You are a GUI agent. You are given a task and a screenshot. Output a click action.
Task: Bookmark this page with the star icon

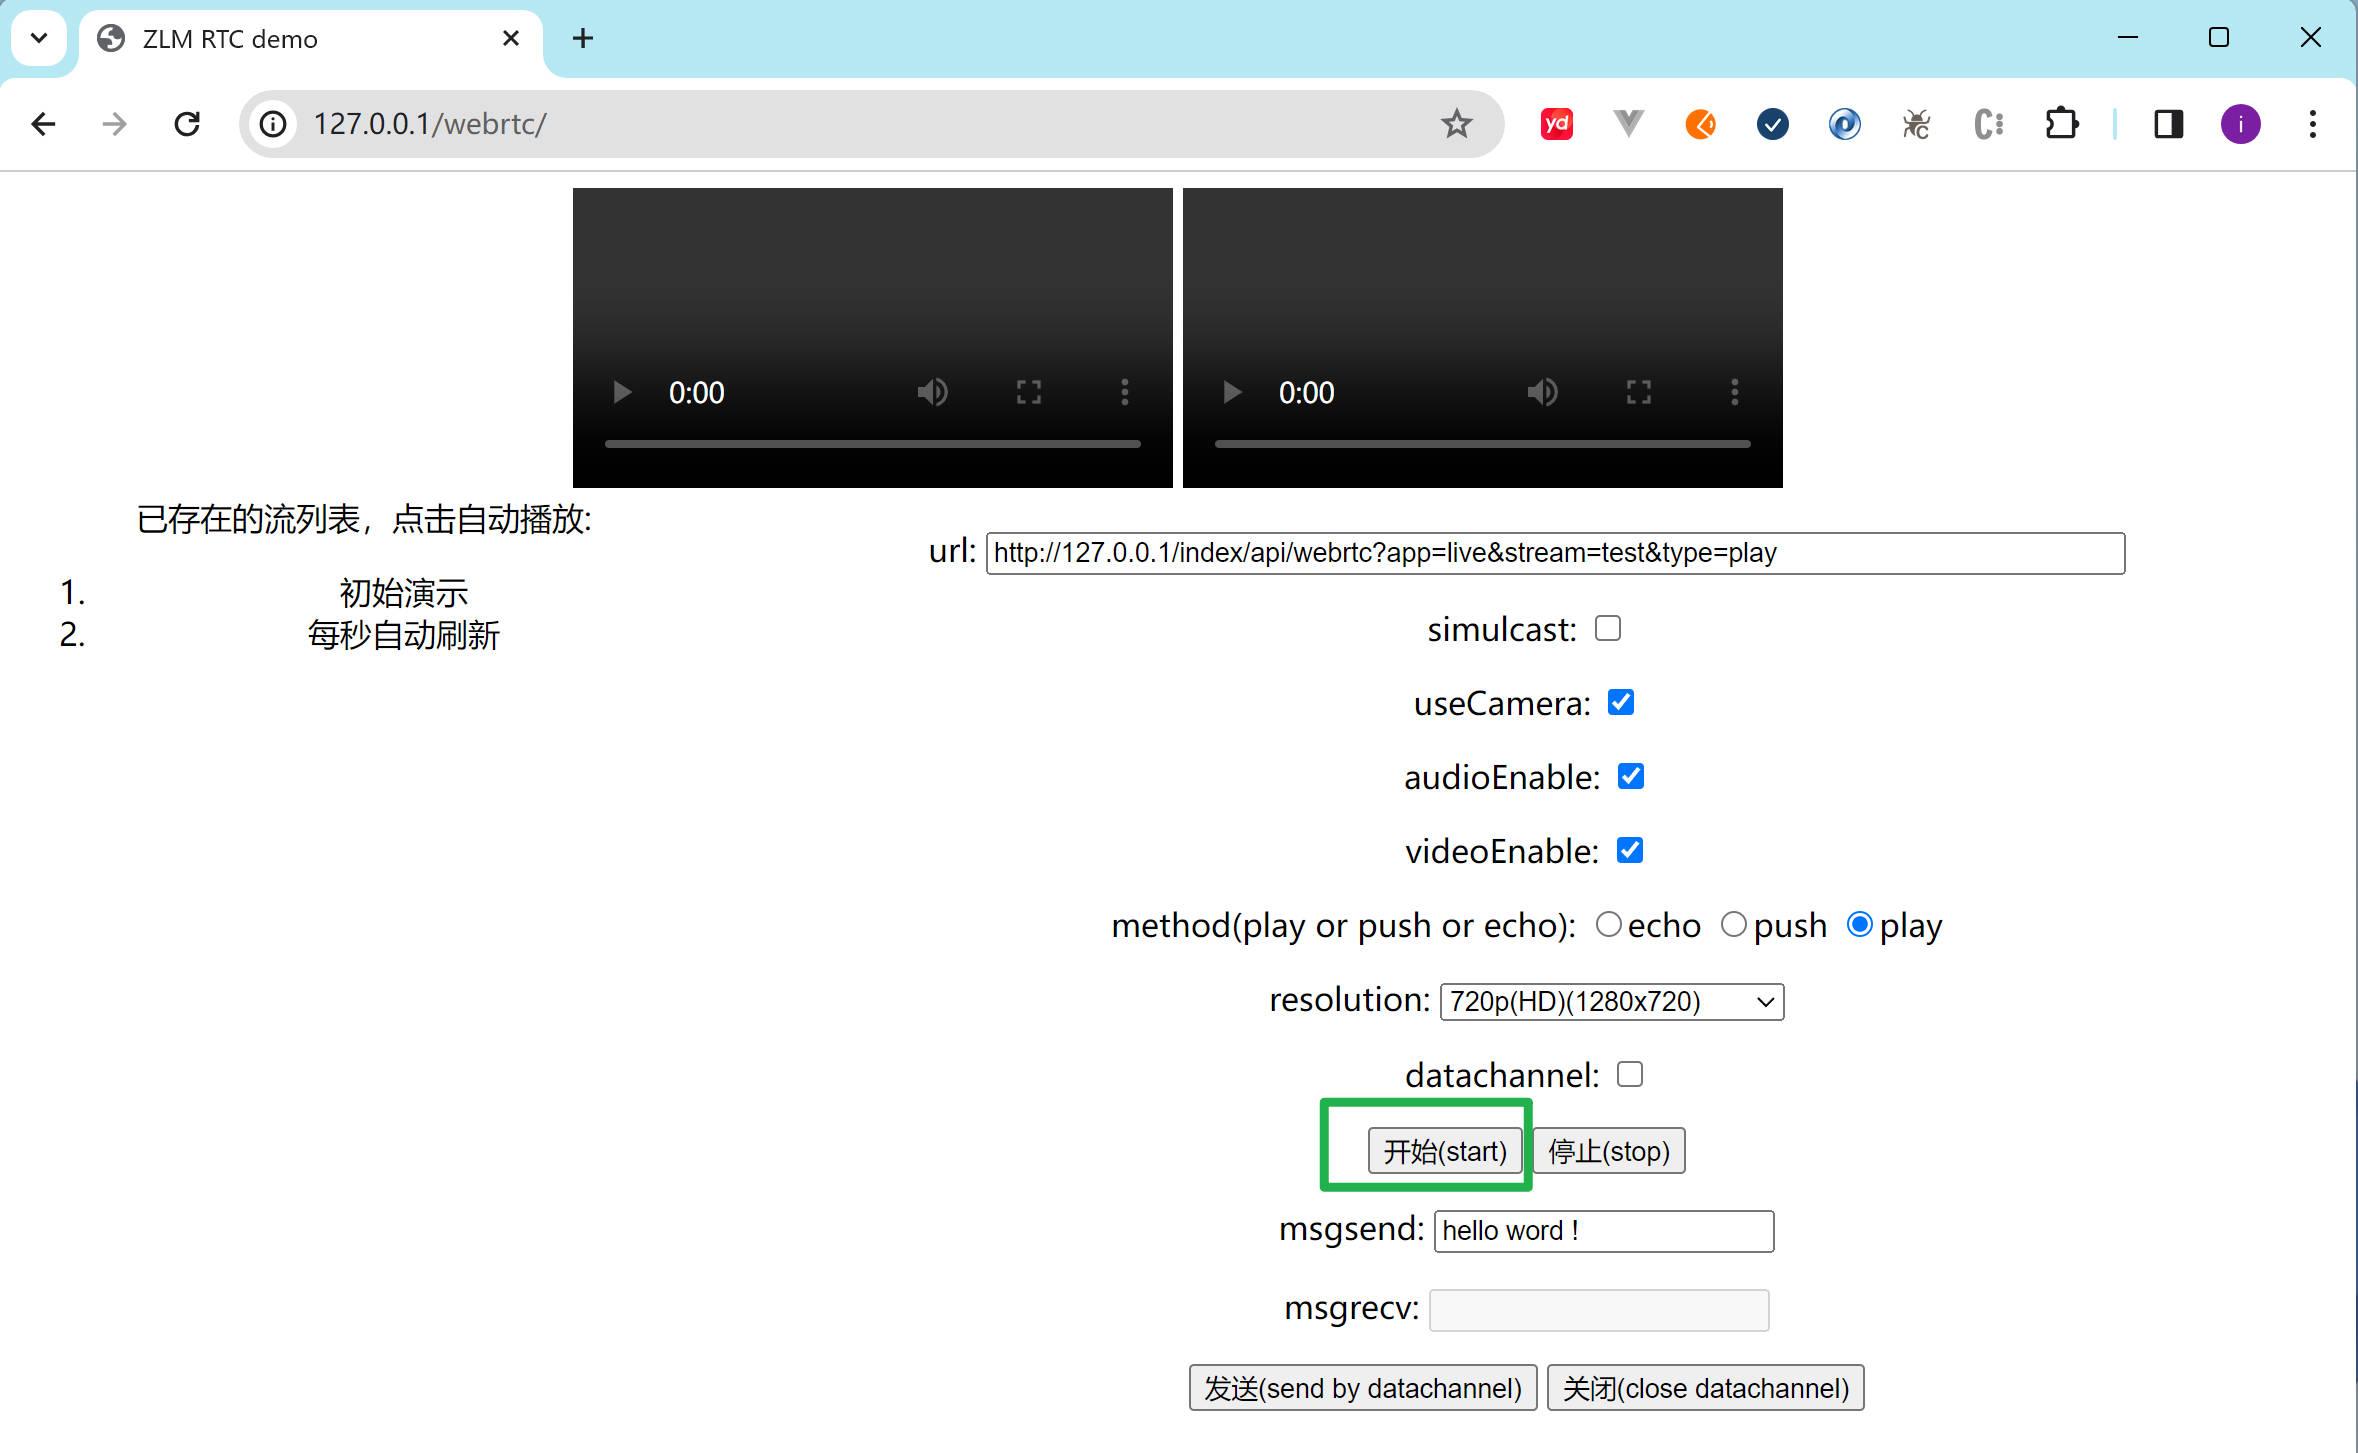coord(1456,124)
